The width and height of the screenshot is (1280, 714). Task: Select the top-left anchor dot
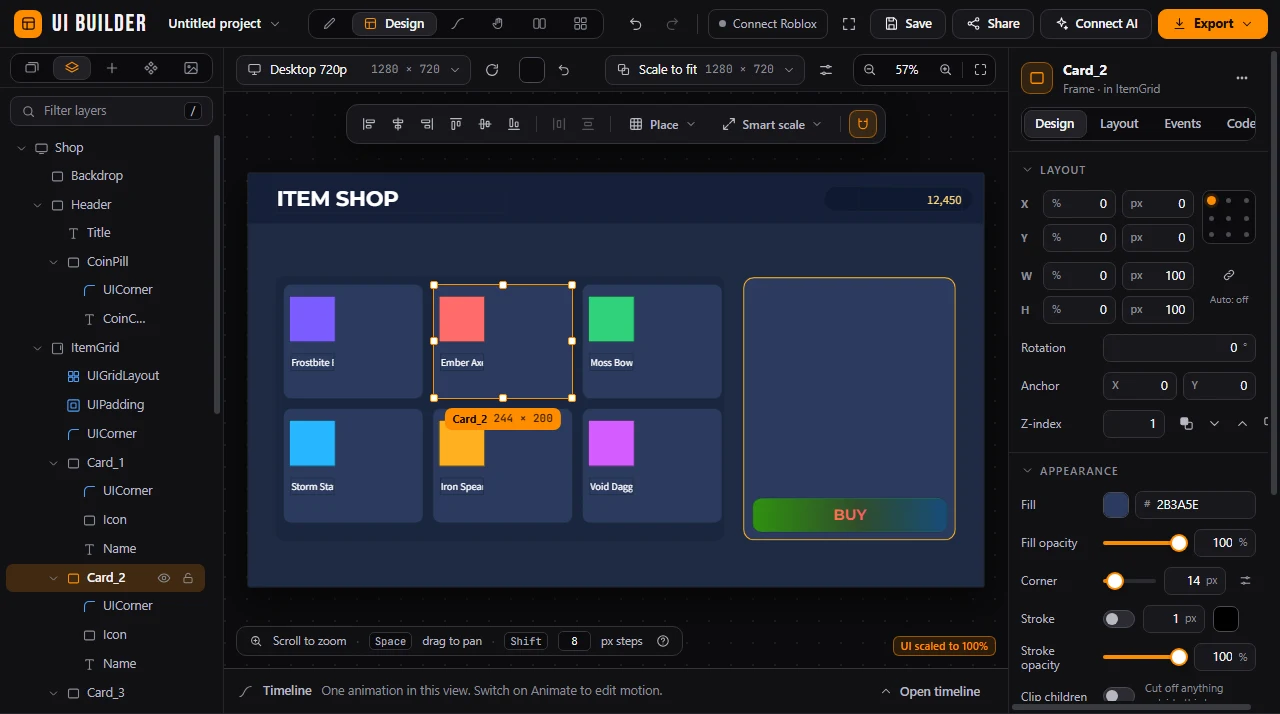[x=1212, y=201]
